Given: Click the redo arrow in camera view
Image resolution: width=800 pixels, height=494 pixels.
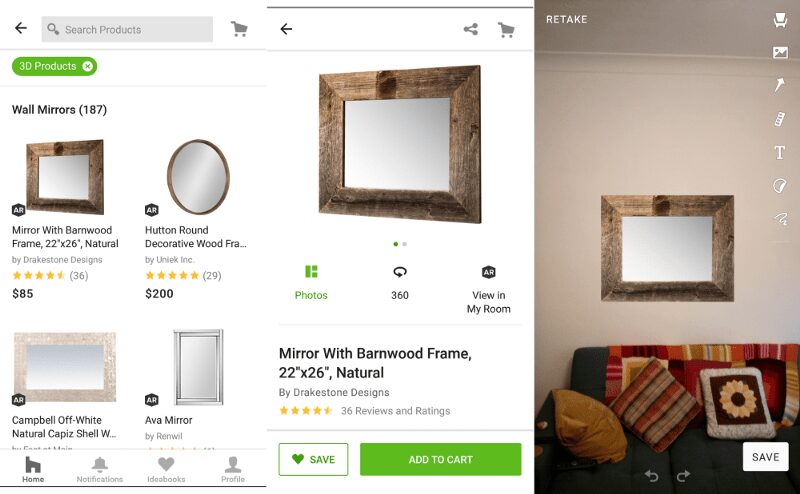Looking at the screenshot, I should pos(683,476).
